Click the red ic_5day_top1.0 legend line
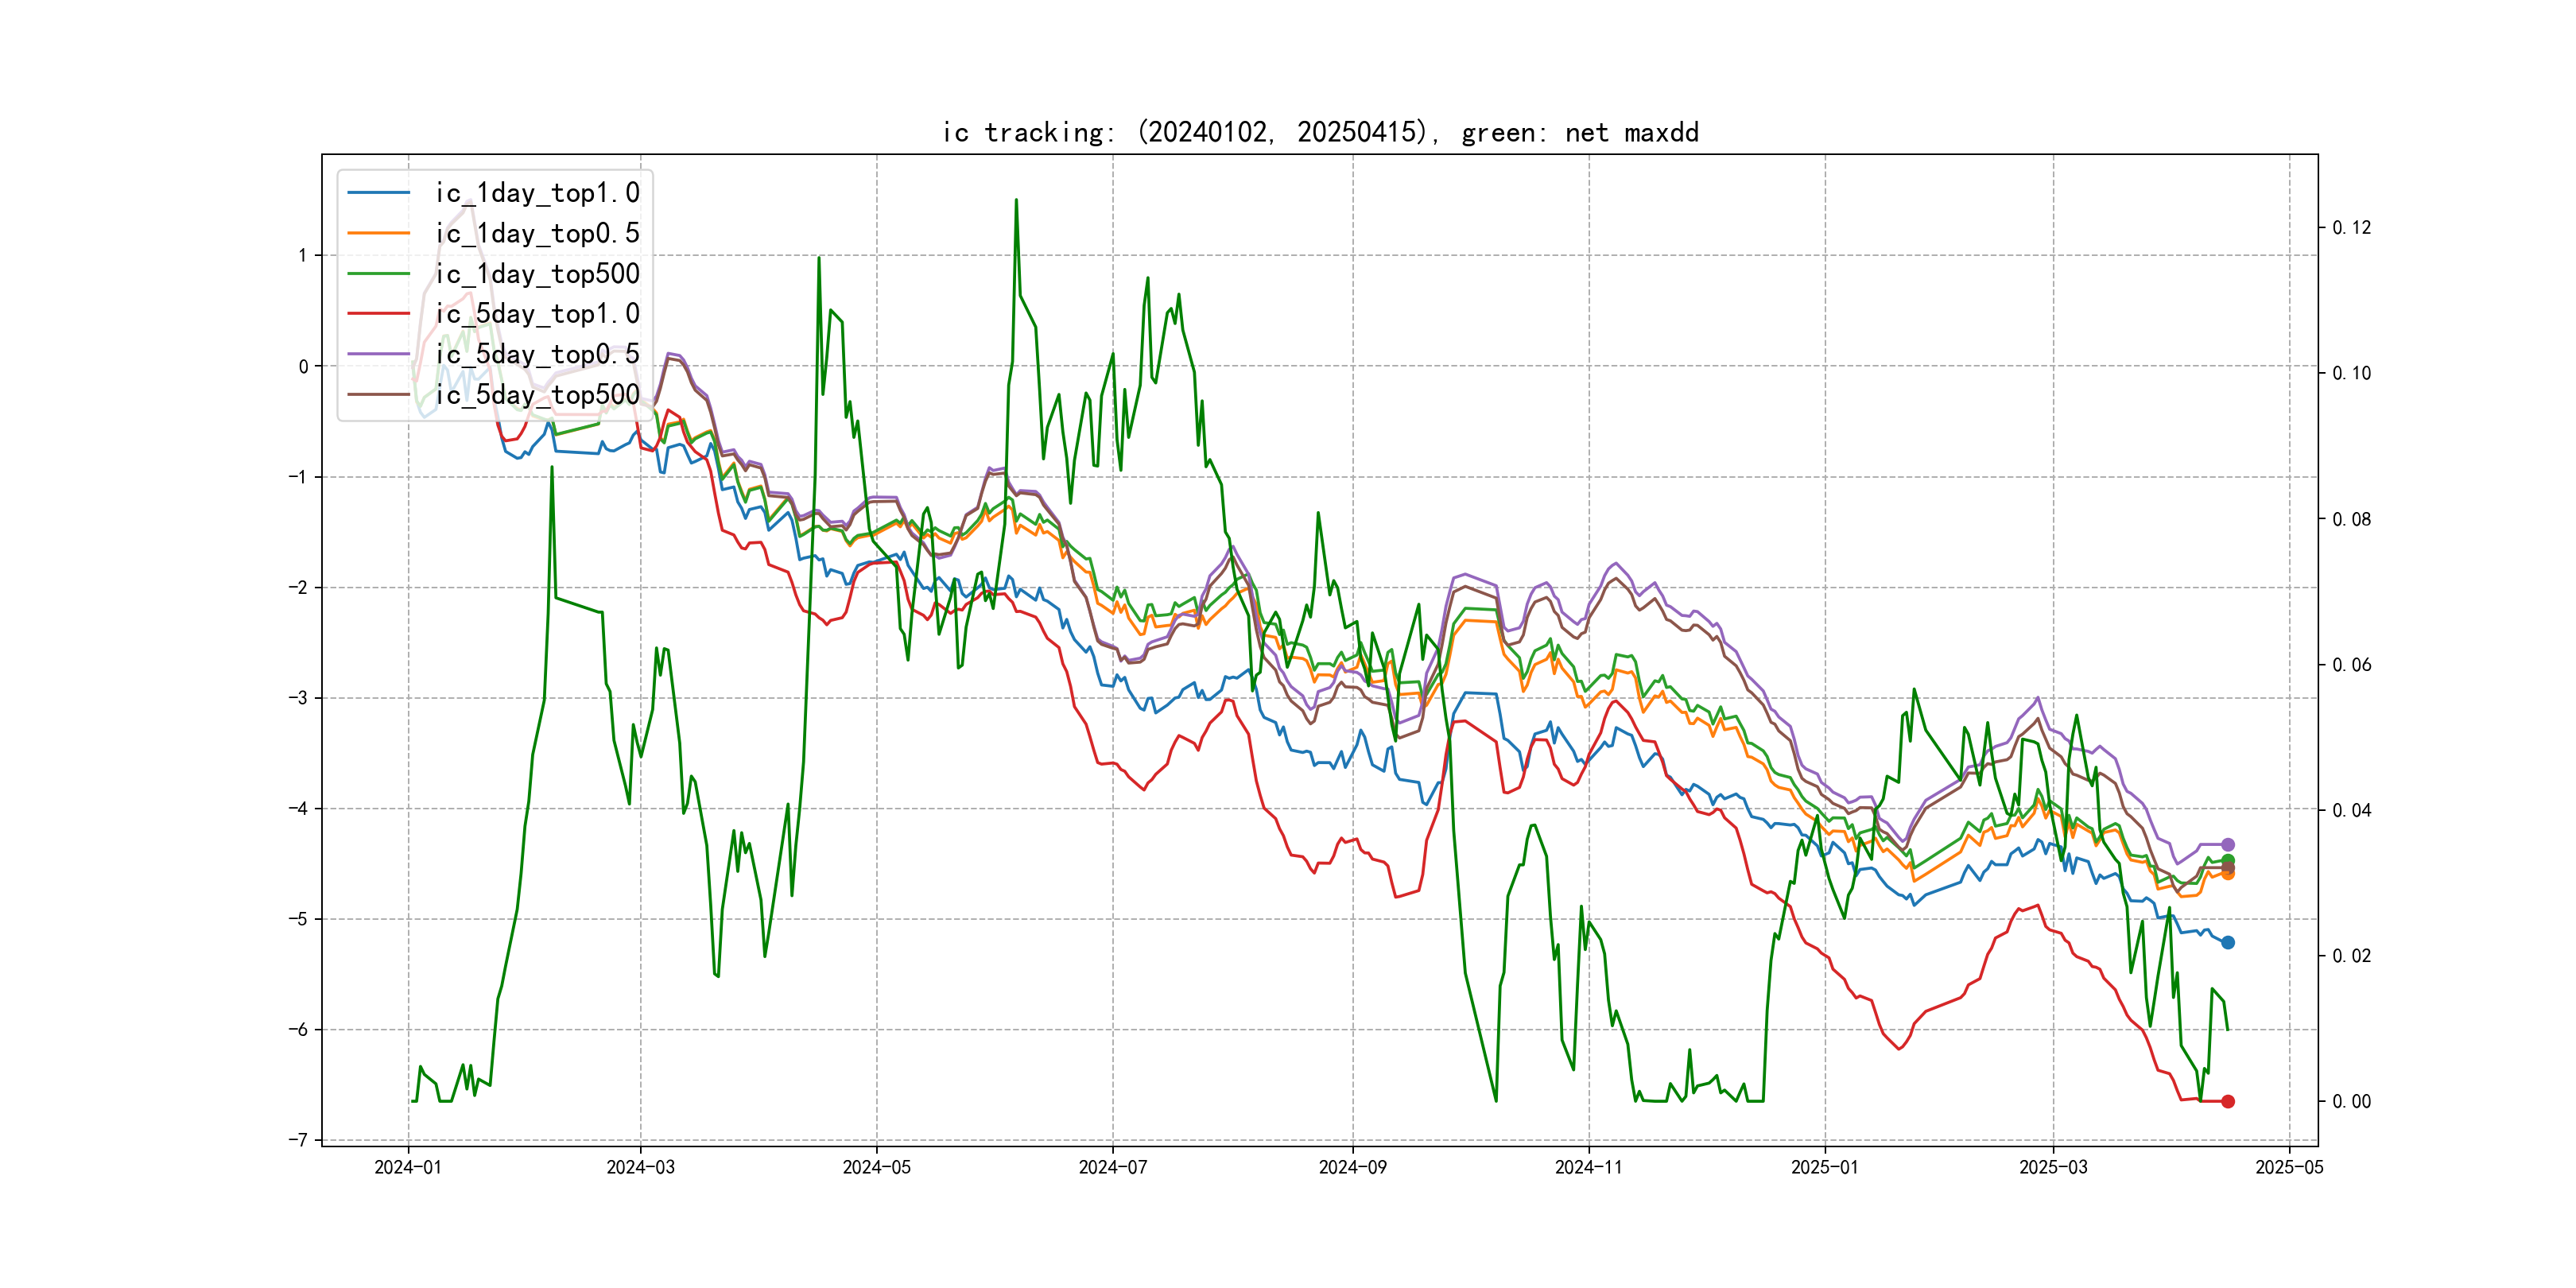2576x1288 pixels. pos(378,314)
